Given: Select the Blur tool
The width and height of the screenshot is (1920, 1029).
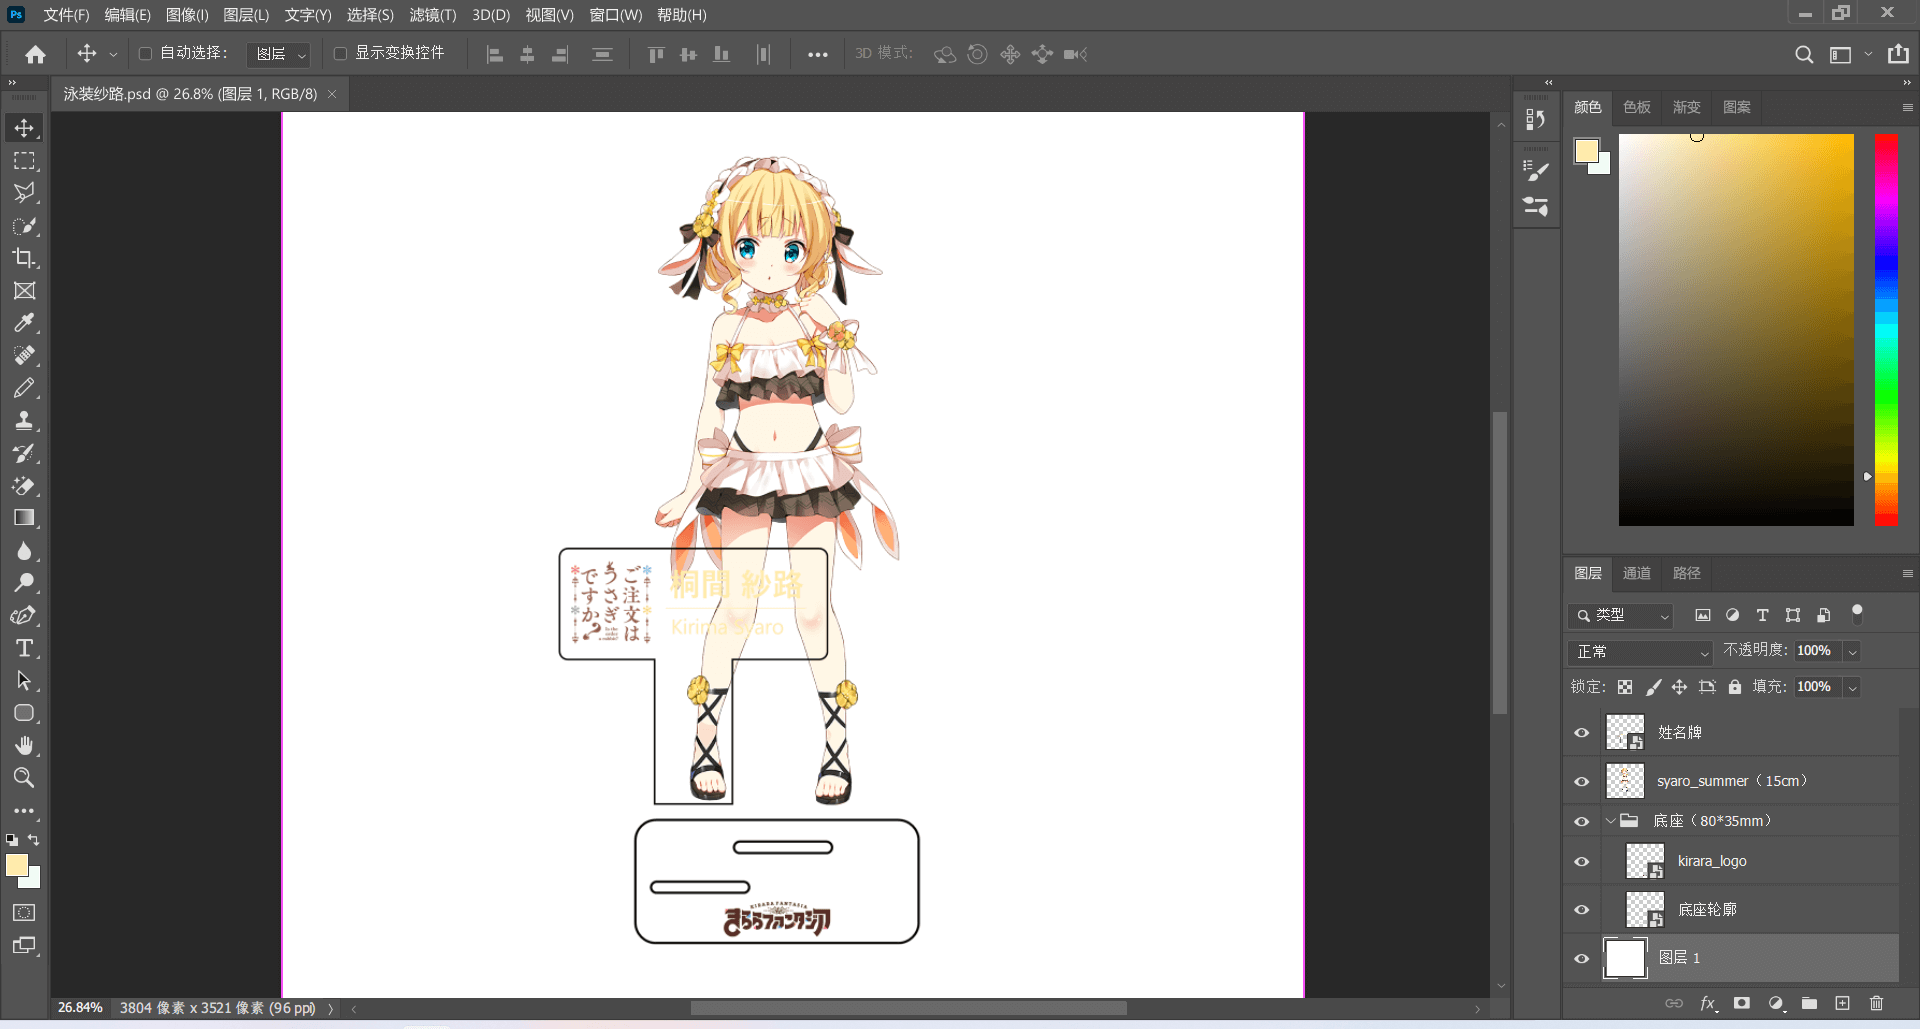Looking at the screenshot, I should click(24, 551).
